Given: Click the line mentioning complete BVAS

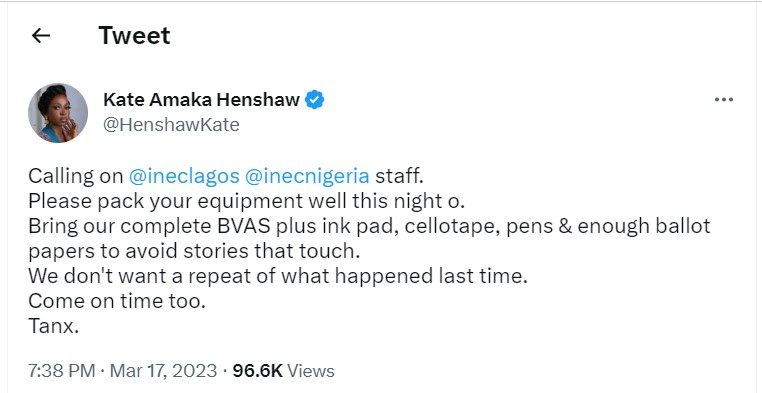Looking at the screenshot, I should [369, 226].
